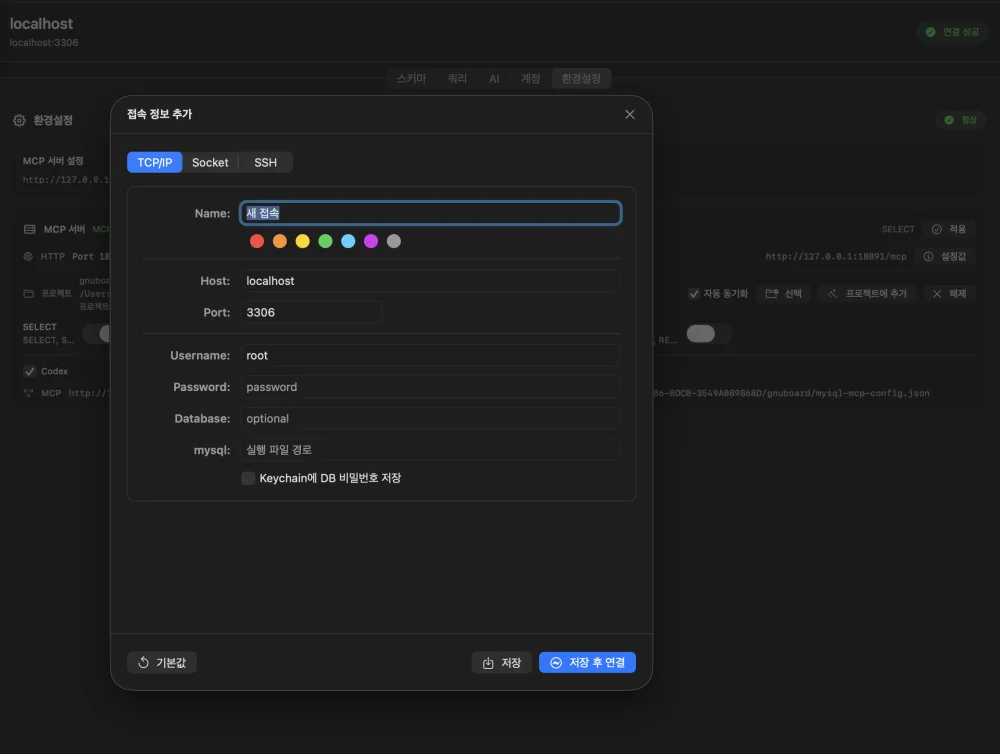Pick the yellow connection color

302,241
